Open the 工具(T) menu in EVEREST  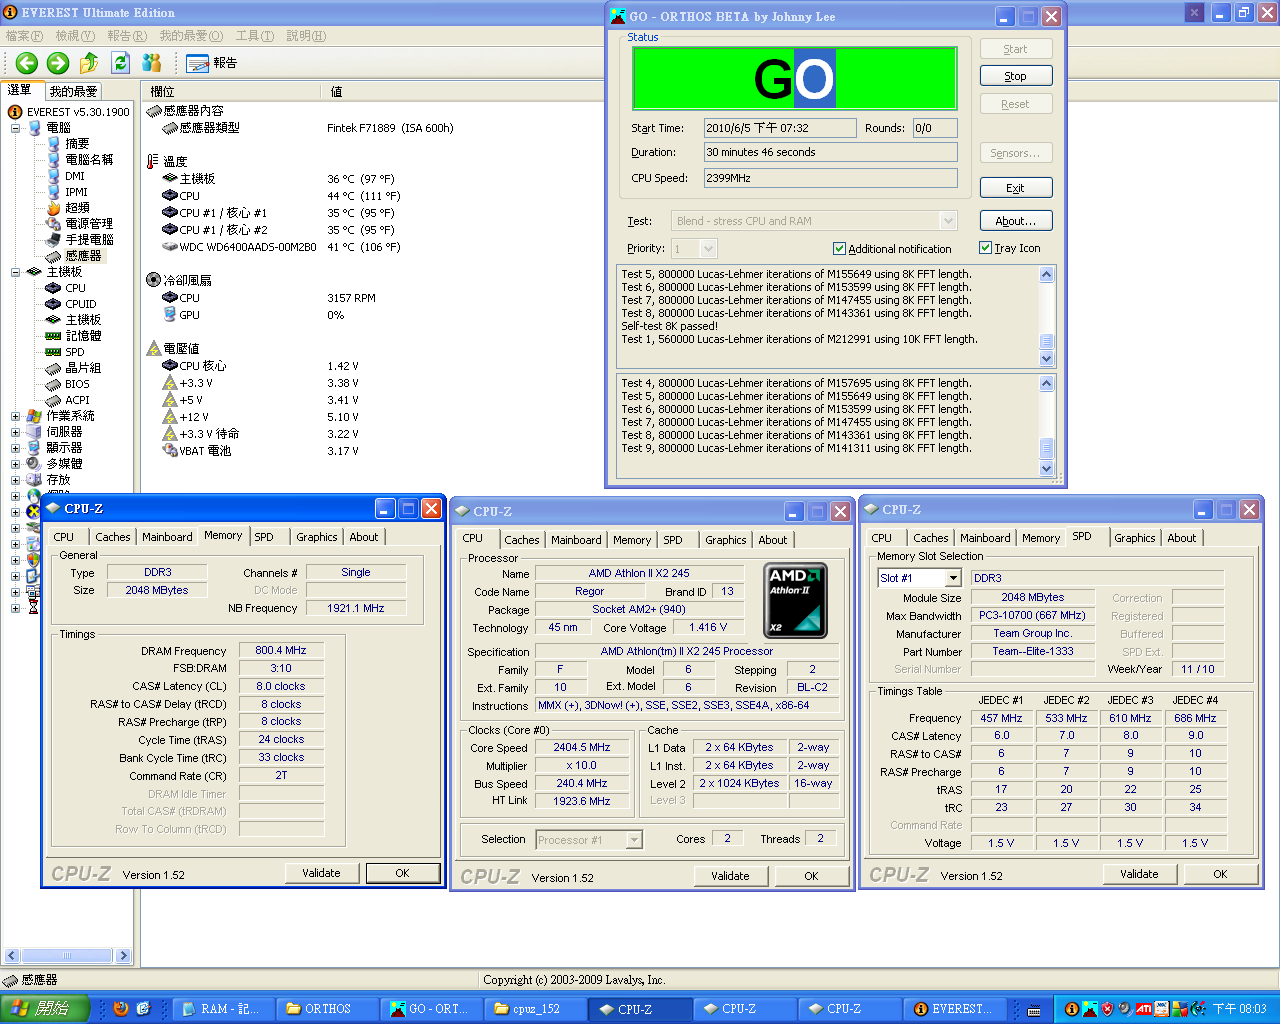coord(254,36)
